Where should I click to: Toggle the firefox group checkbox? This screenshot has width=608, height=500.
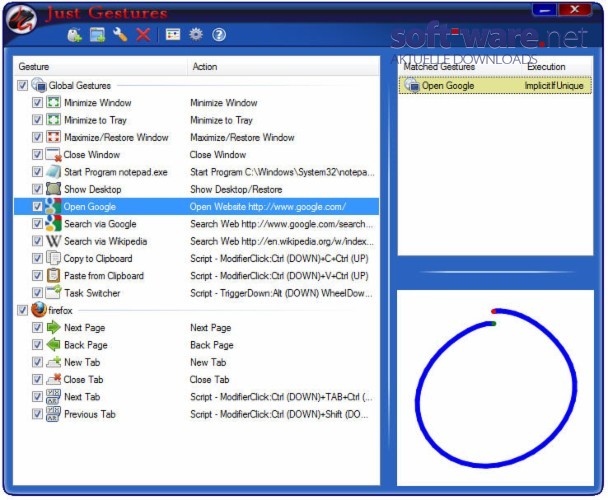(x=22, y=310)
